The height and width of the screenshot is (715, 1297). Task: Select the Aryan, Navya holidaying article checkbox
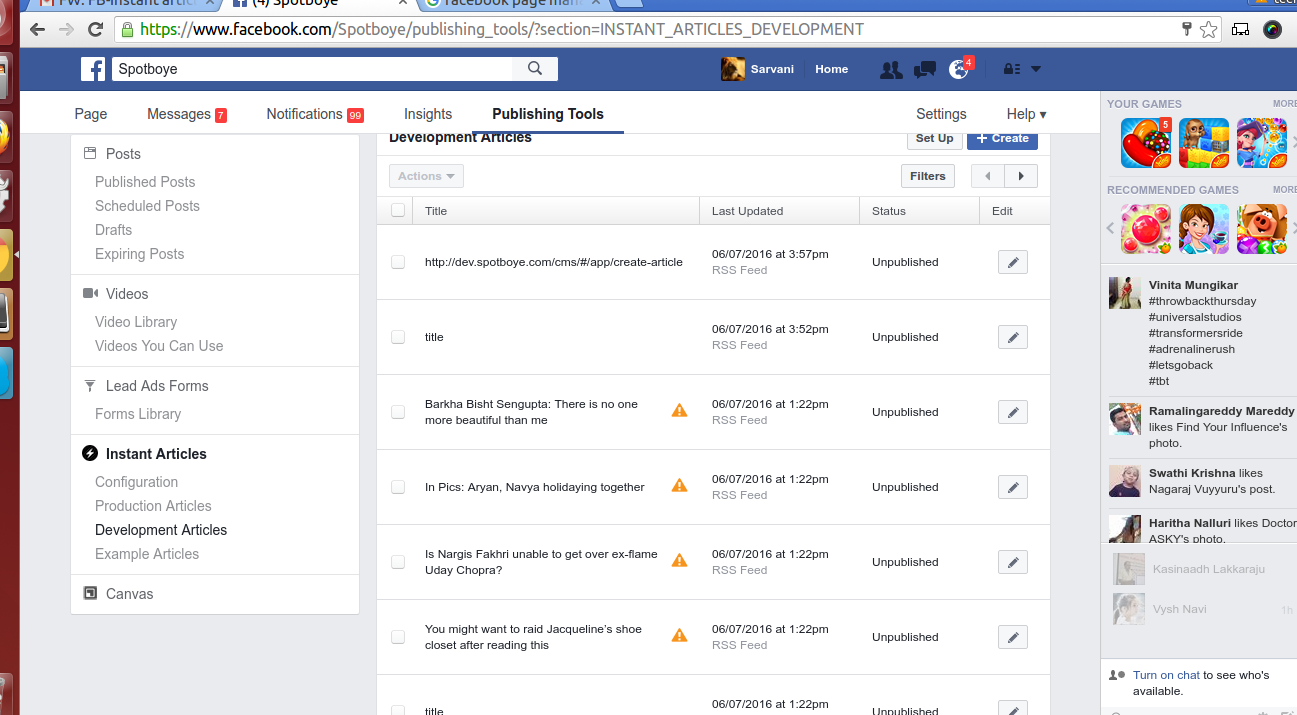tap(398, 487)
